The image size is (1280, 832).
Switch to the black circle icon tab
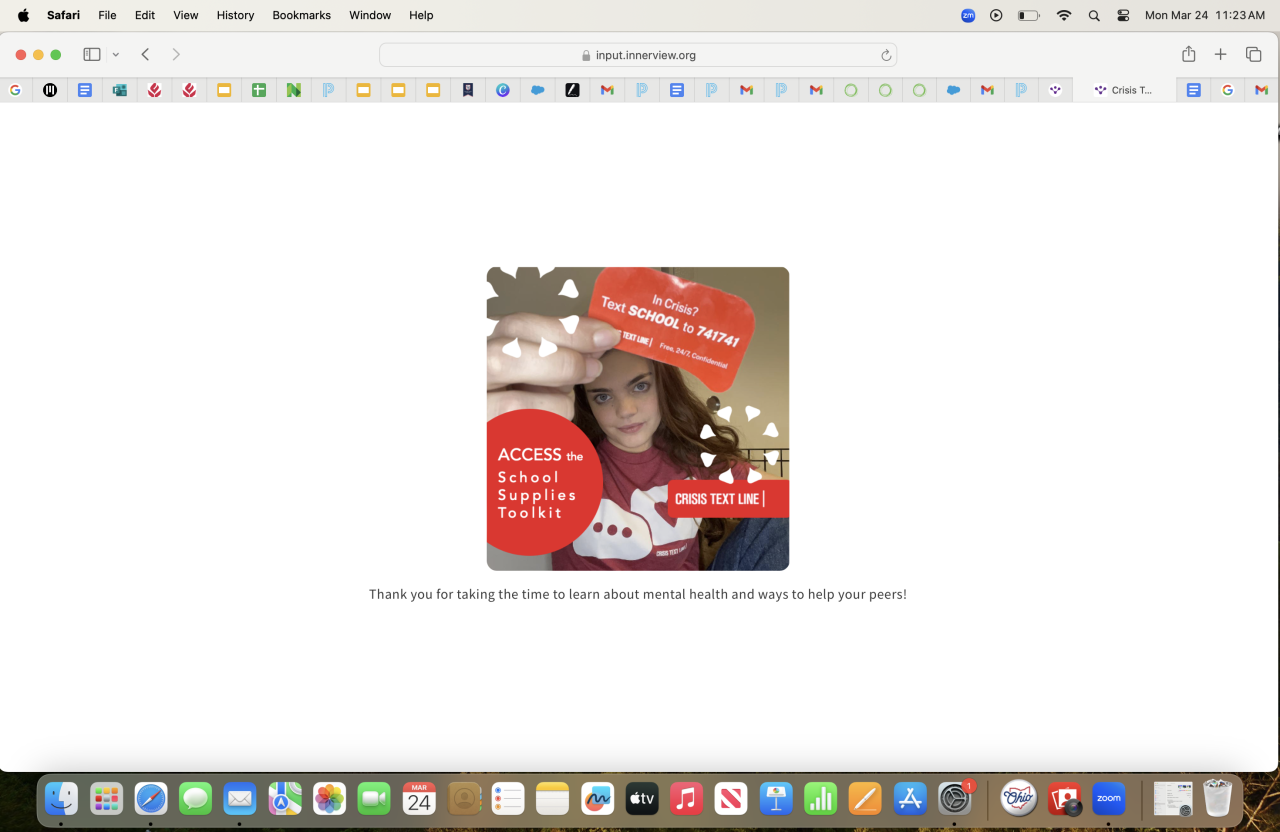(x=50, y=90)
